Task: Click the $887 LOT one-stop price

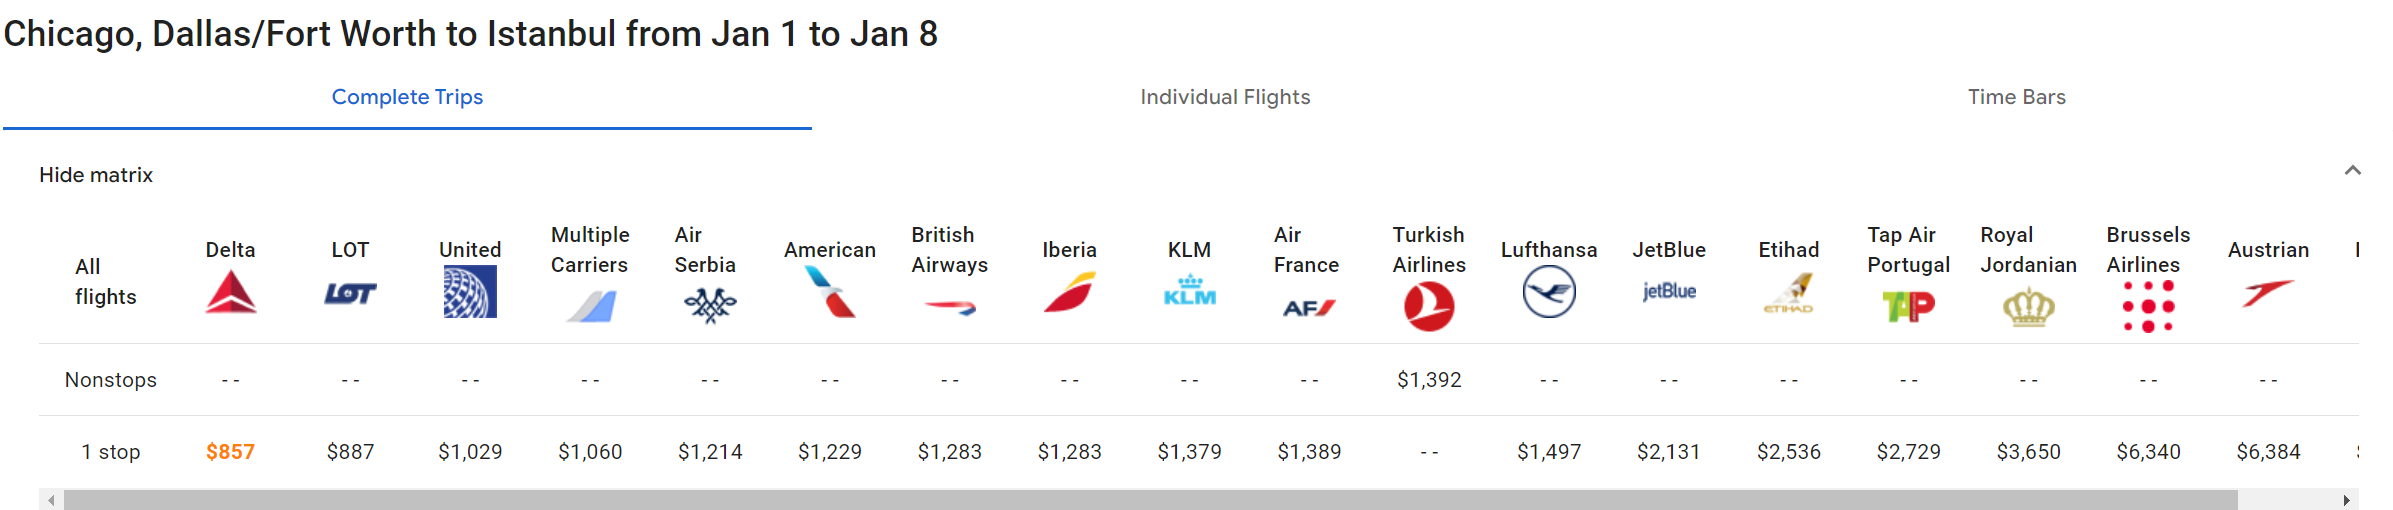Action: (350, 452)
